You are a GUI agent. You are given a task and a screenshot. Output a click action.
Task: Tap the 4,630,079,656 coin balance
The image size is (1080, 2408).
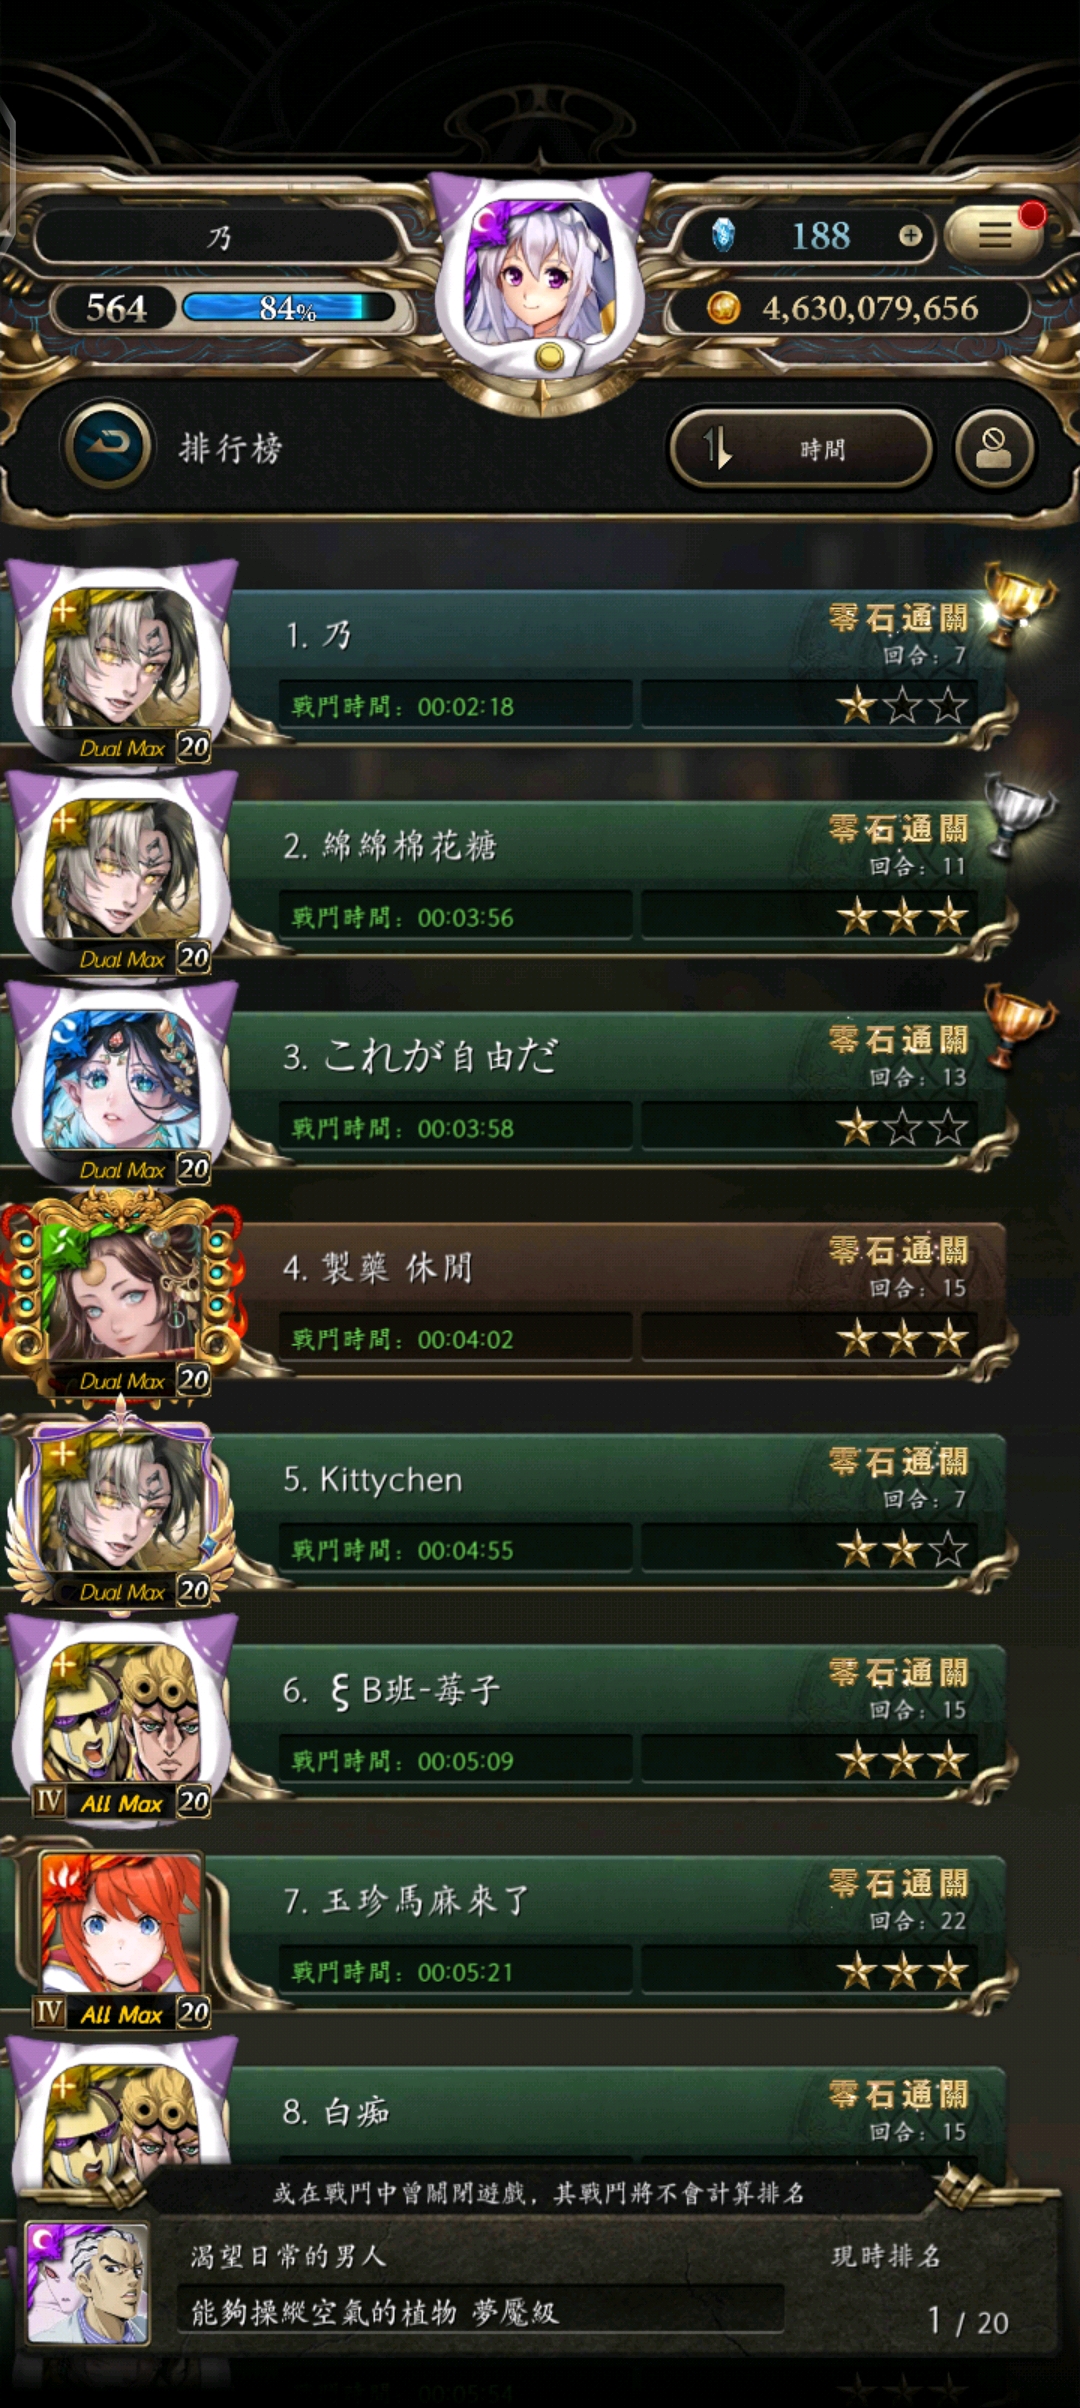click(870, 308)
